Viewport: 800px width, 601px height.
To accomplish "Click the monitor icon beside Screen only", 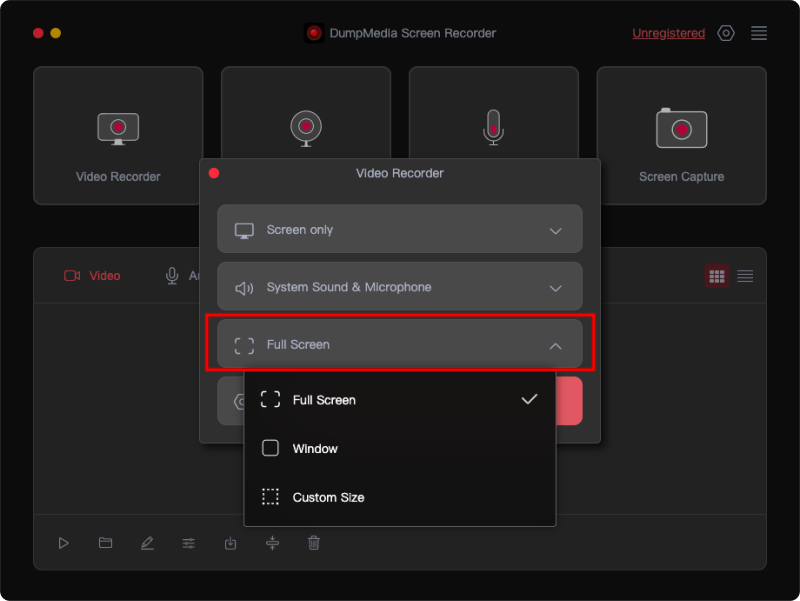I will point(244,230).
